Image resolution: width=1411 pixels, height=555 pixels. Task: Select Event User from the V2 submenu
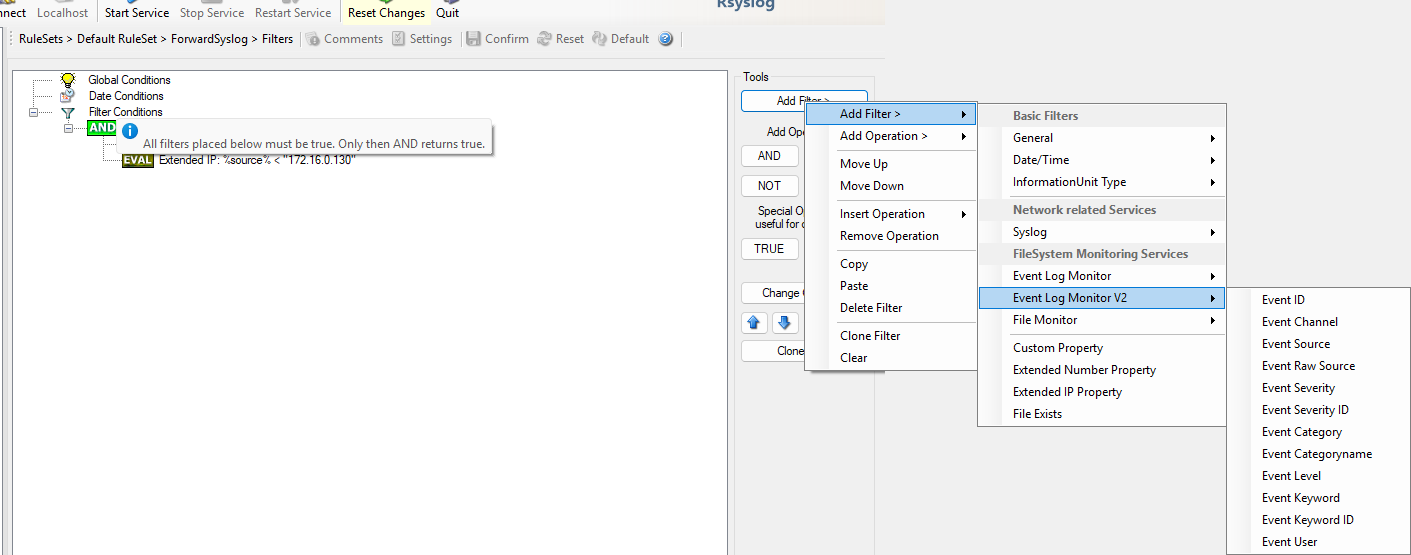pyautogui.click(x=1318, y=542)
